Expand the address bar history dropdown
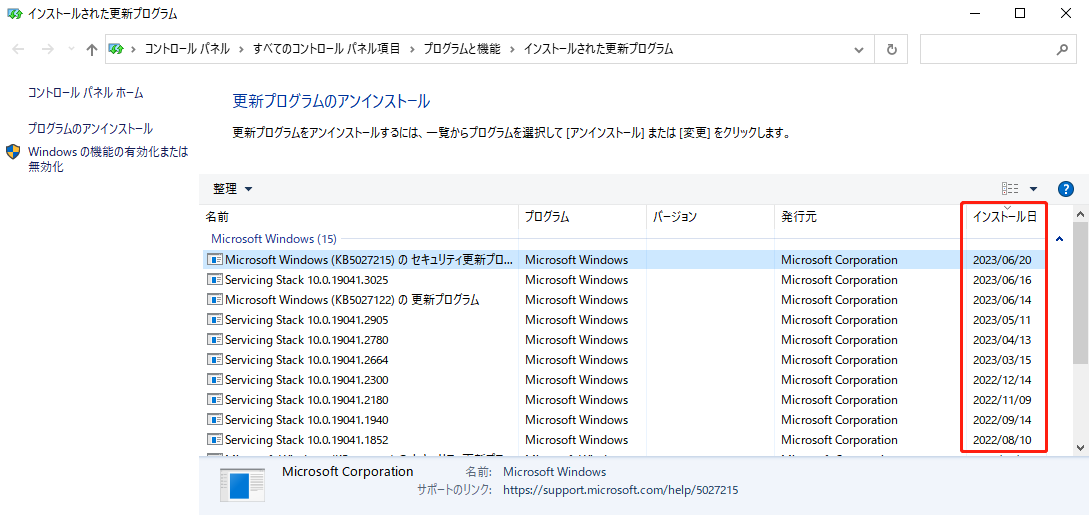Screen dimensions: 1089x515 click(858, 49)
